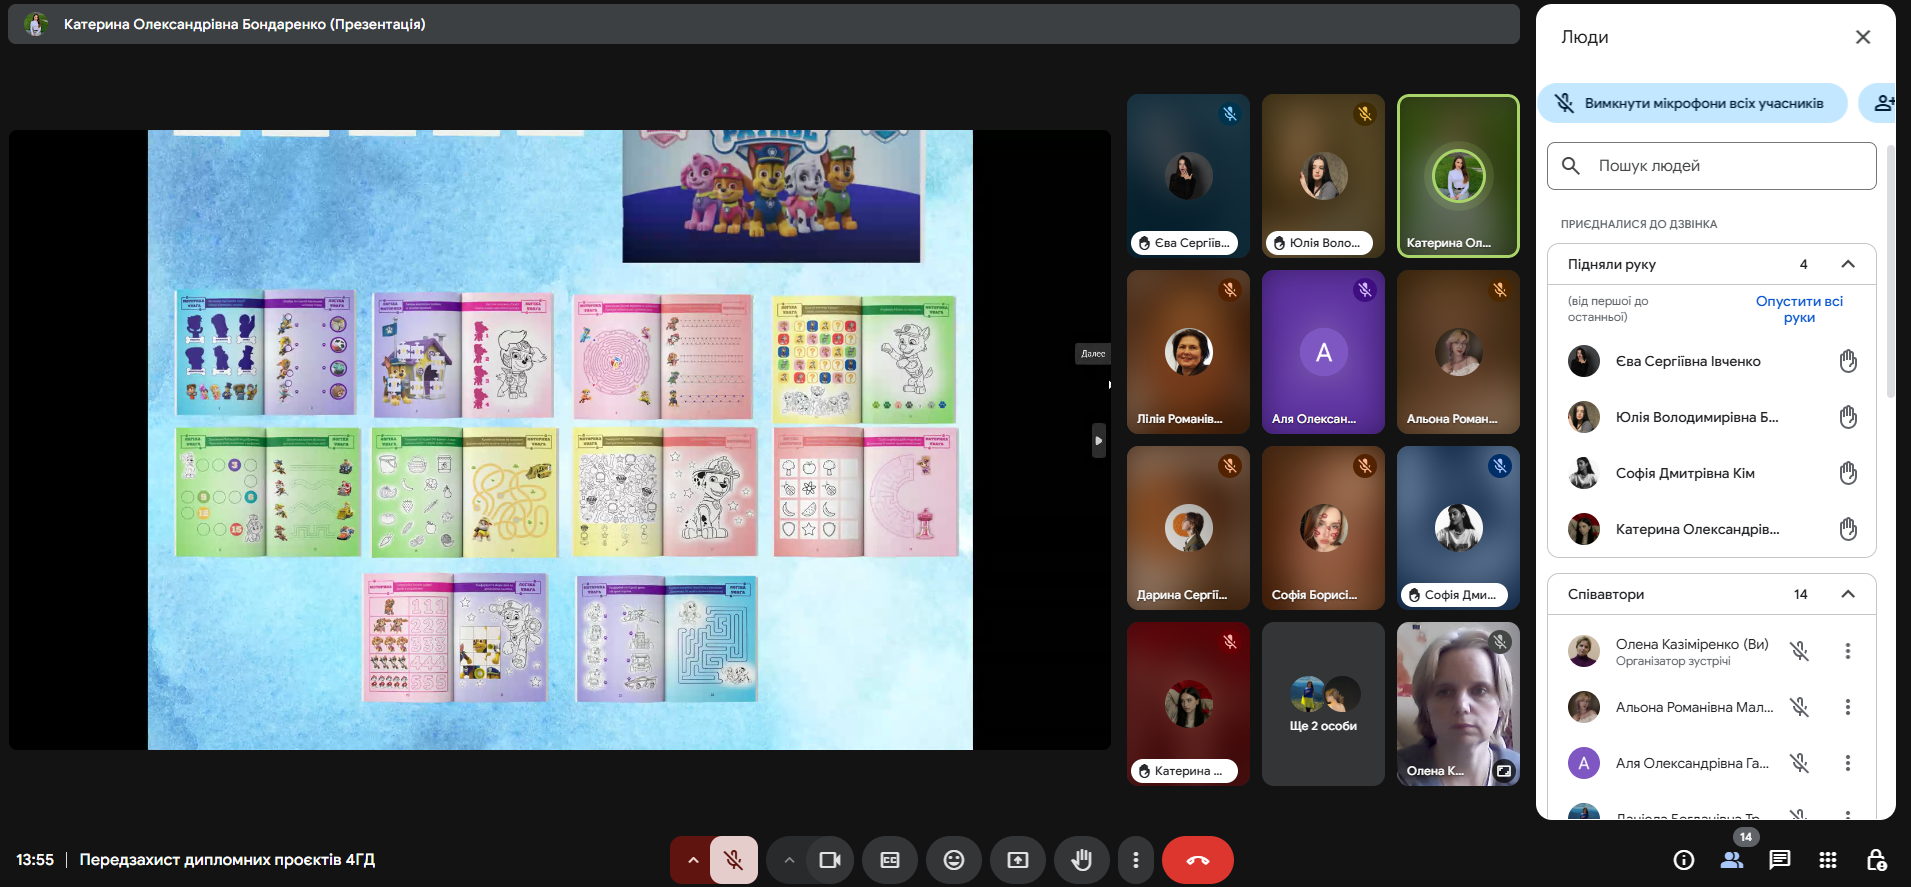Open host controls lock icon

point(1876,860)
